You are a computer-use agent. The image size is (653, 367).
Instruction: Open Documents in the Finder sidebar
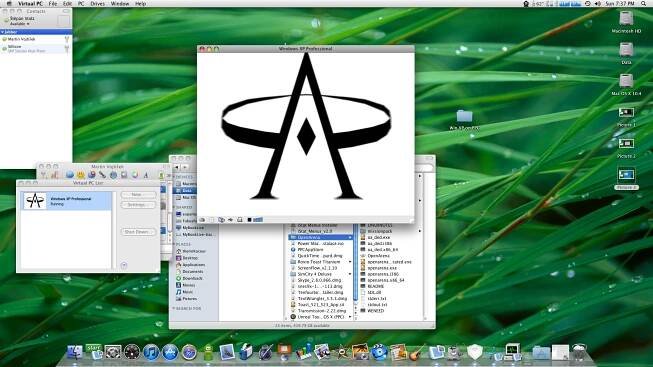pyautogui.click(x=189, y=271)
